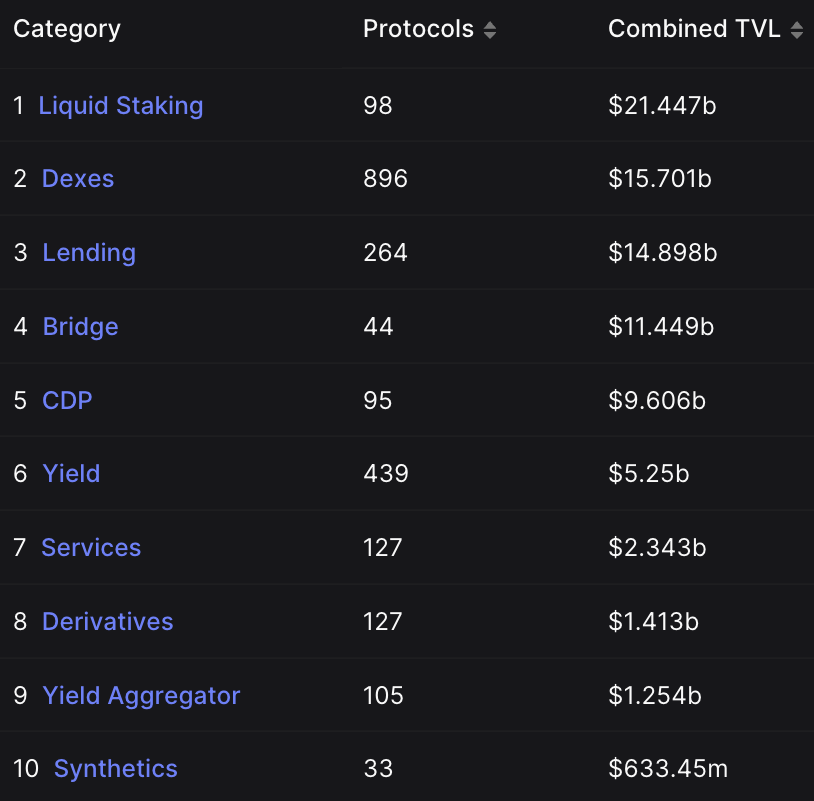
Task: Open the Liquid Staking category link
Action: tap(120, 105)
